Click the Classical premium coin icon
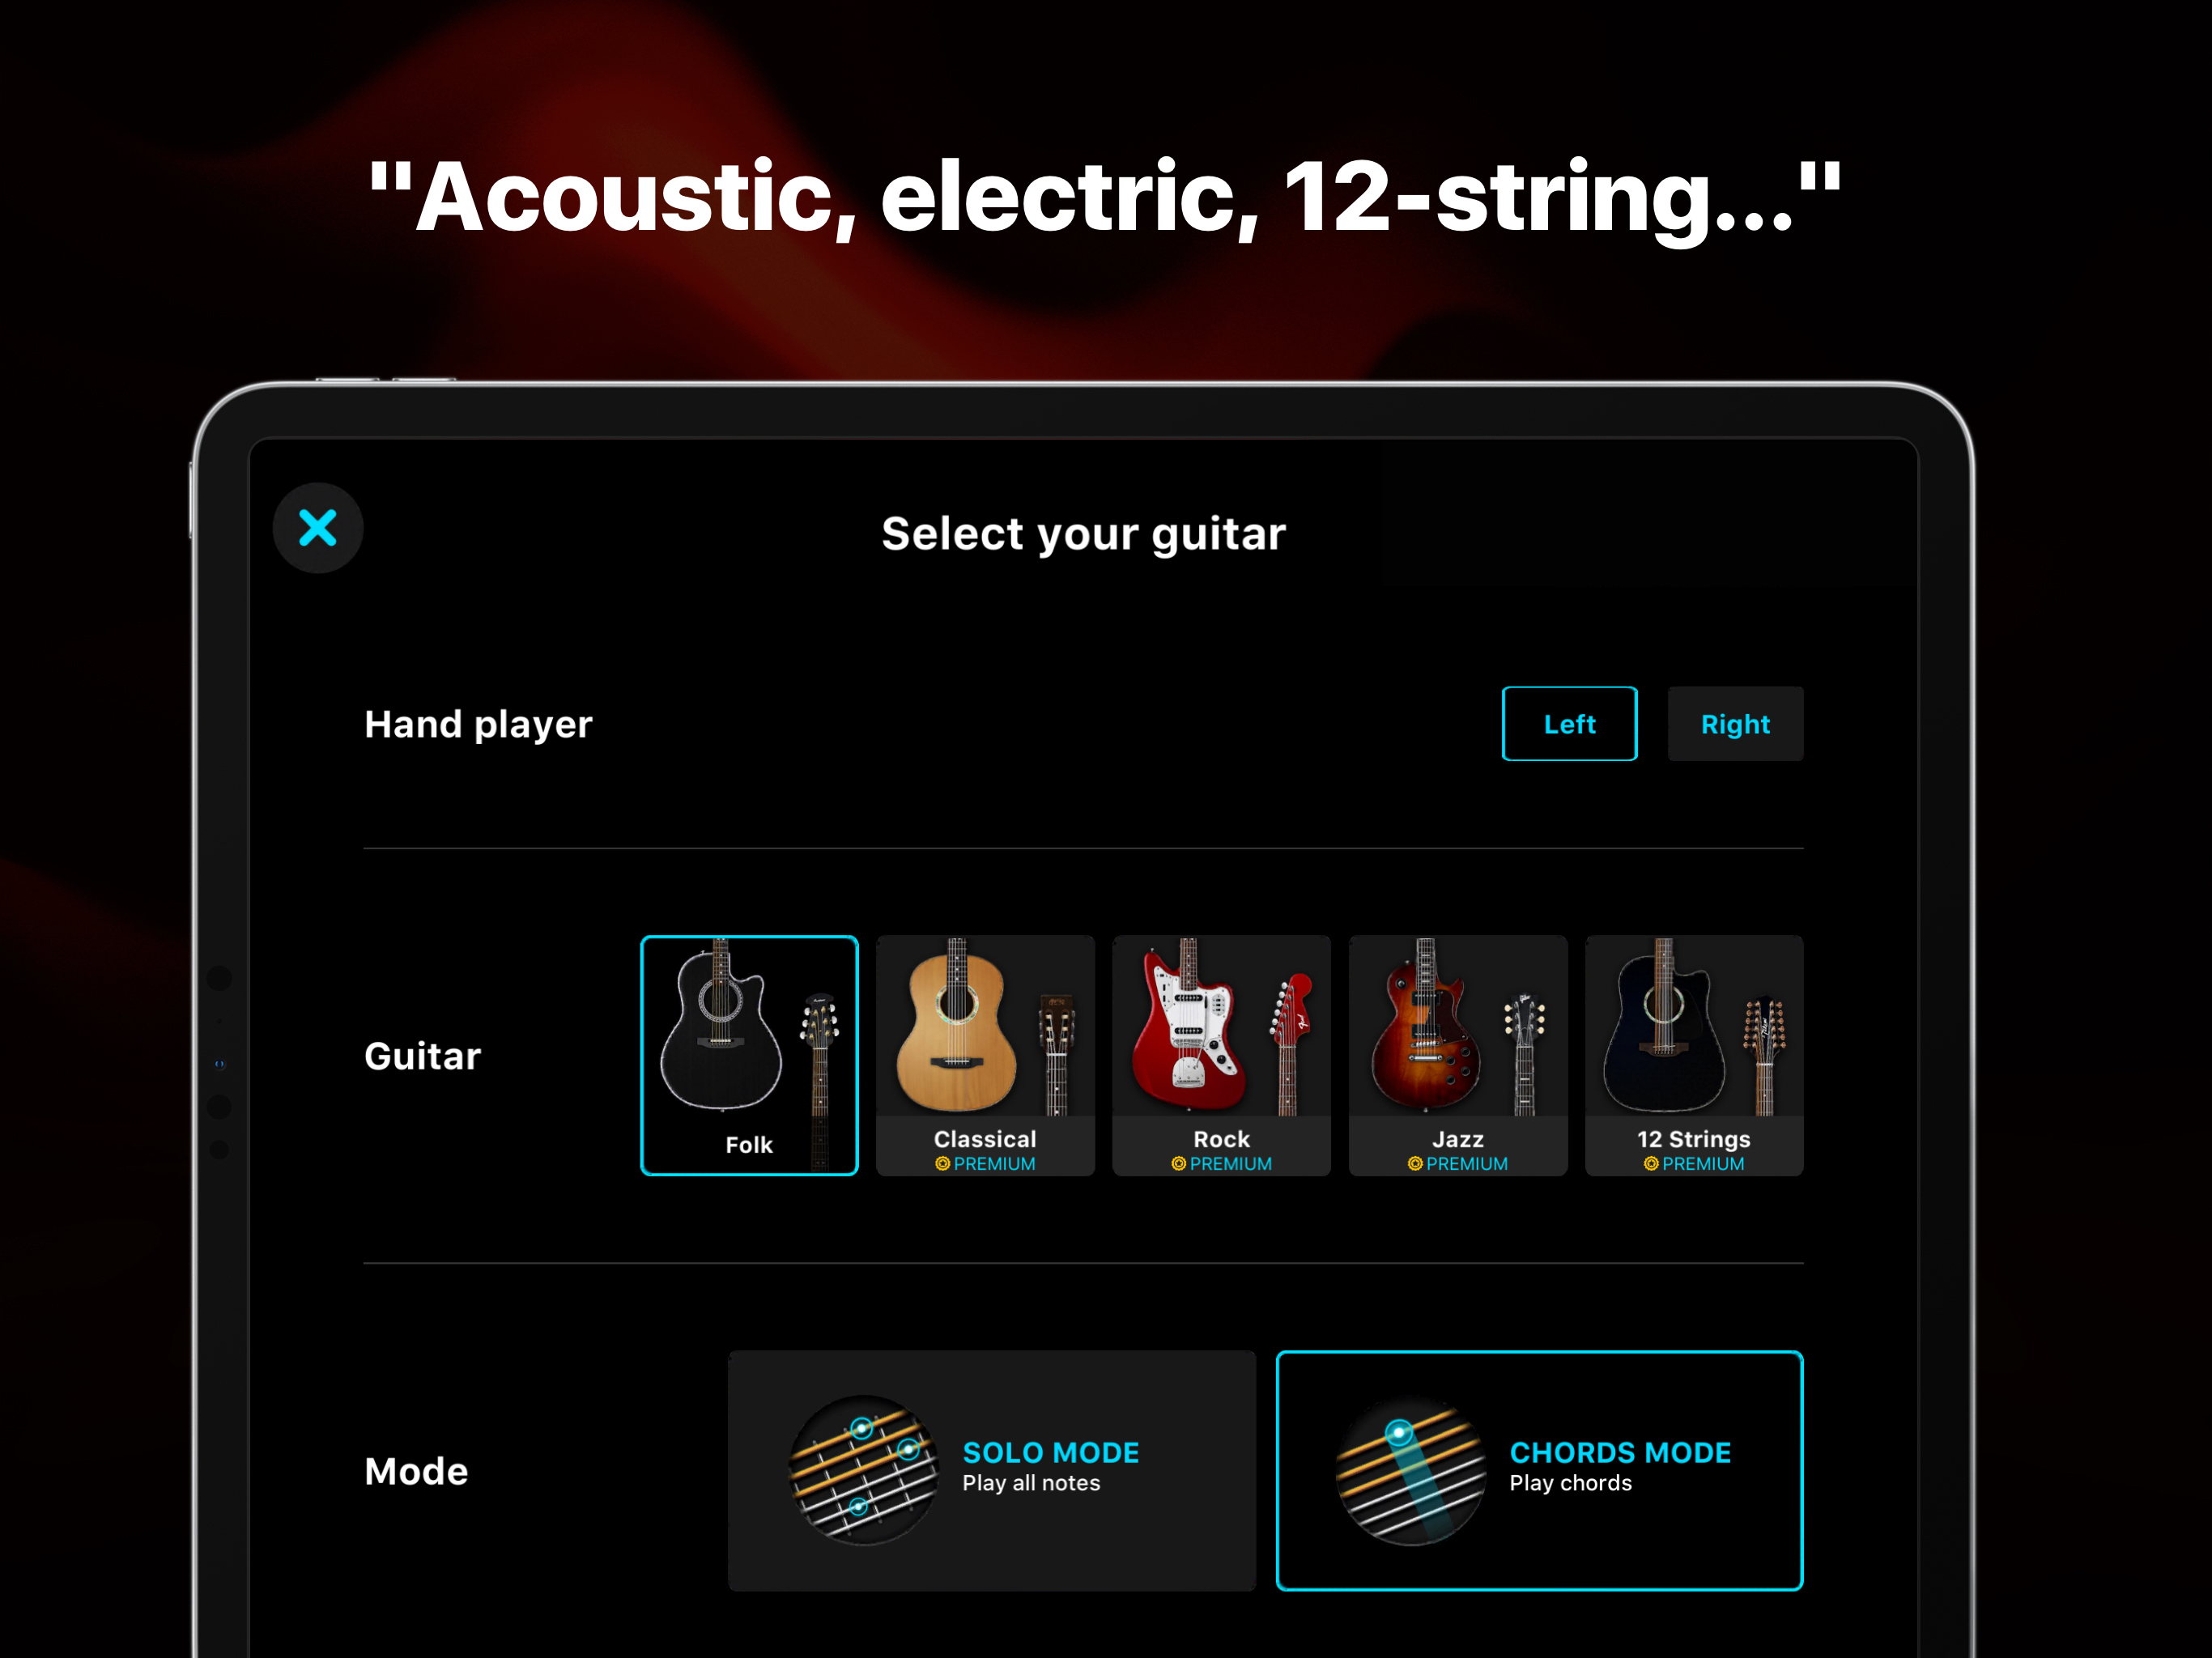 point(942,1164)
